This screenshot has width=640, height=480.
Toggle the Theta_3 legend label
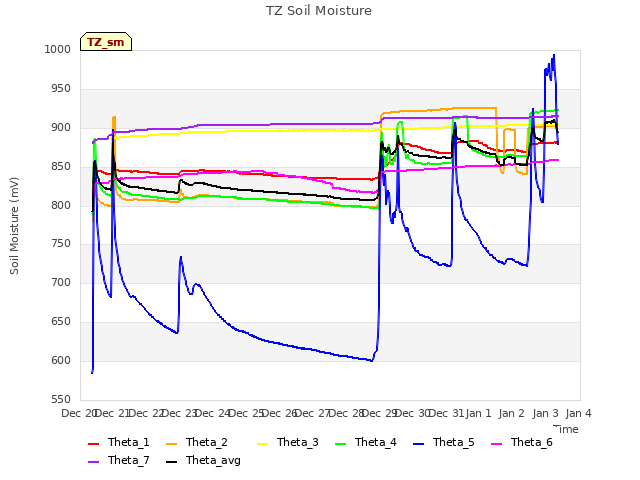pyautogui.click(x=298, y=442)
